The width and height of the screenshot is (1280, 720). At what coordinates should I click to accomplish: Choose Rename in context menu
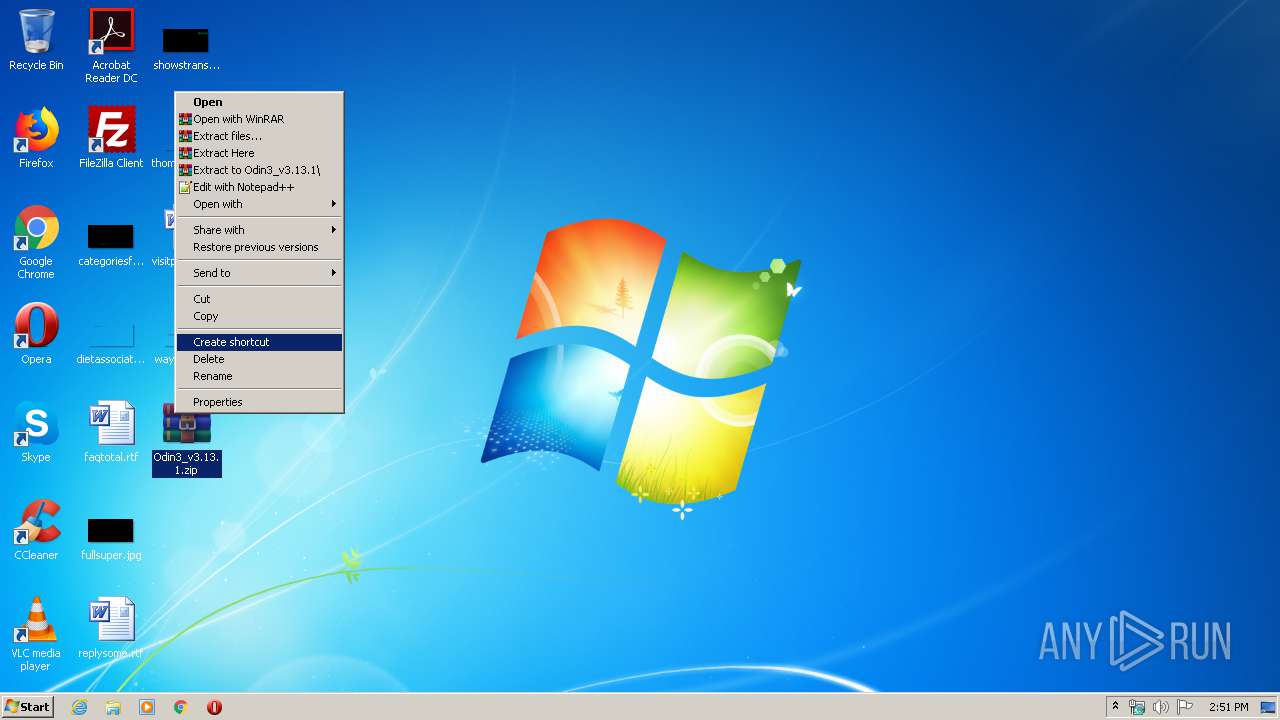259,376
